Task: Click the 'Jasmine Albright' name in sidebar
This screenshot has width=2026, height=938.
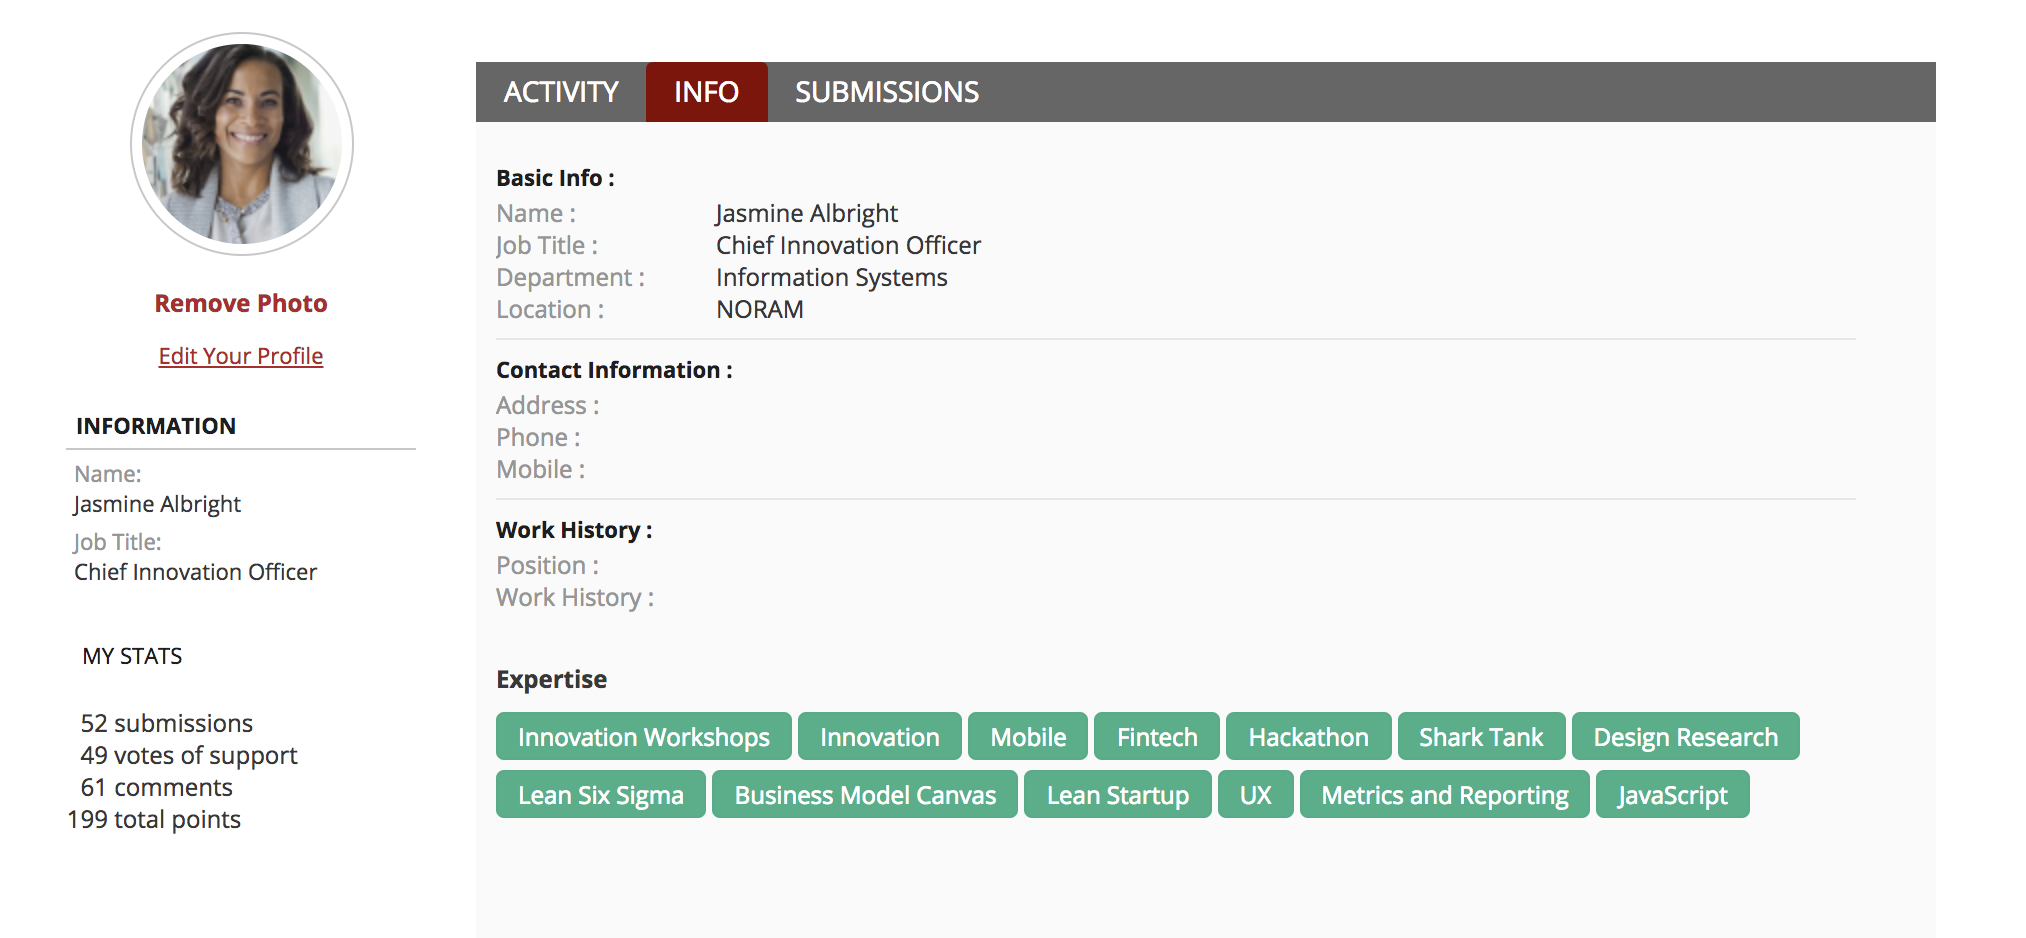Action: coord(157,504)
